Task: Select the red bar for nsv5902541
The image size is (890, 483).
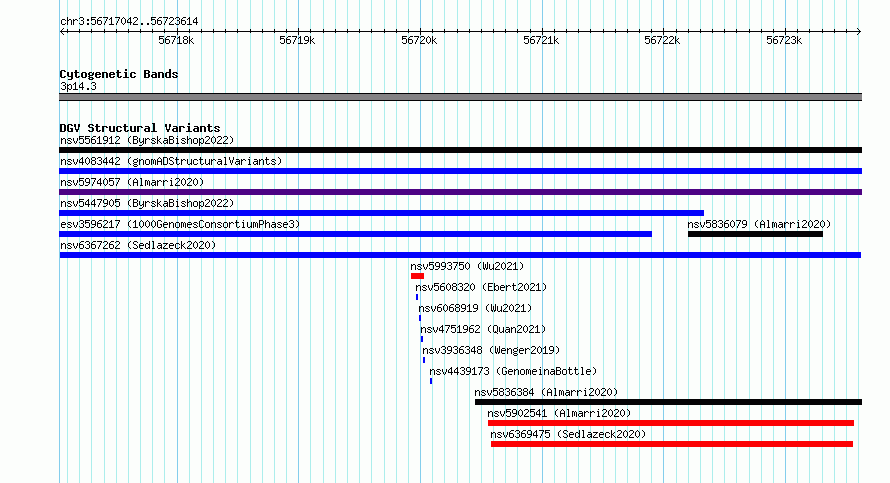Action: click(671, 423)
